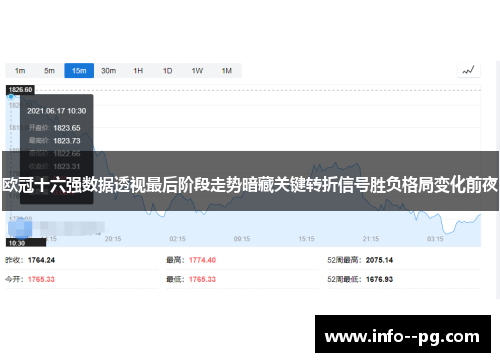Open the chart type line icon

(468, 70)
